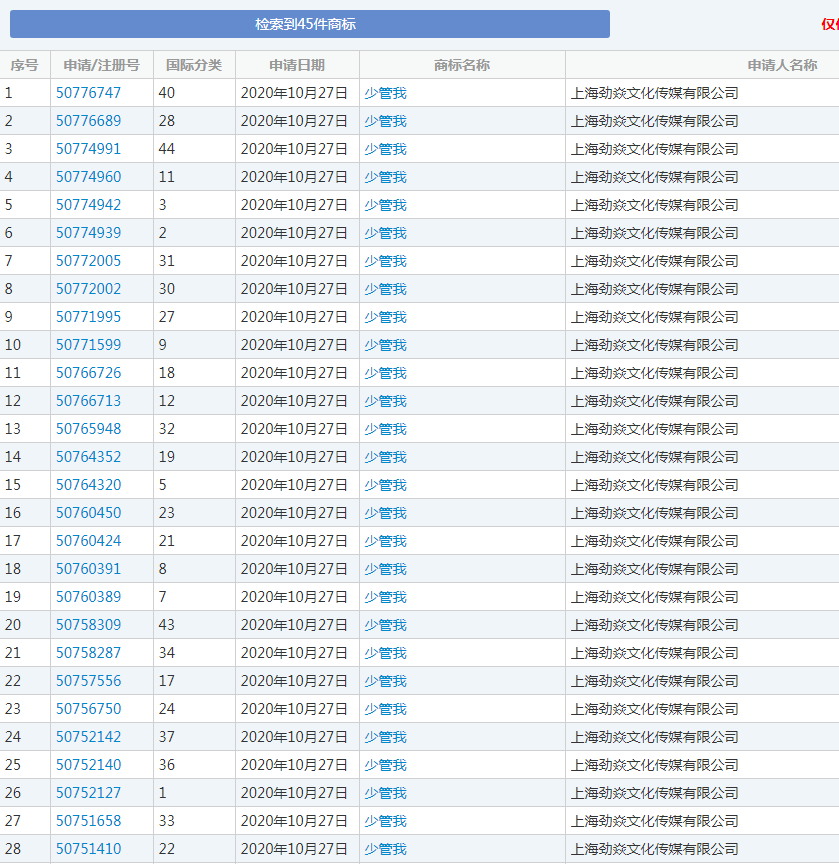Open registration number 50760450
Screen dimensions: 839x864
pyautogui.click(x=88, y=513)
